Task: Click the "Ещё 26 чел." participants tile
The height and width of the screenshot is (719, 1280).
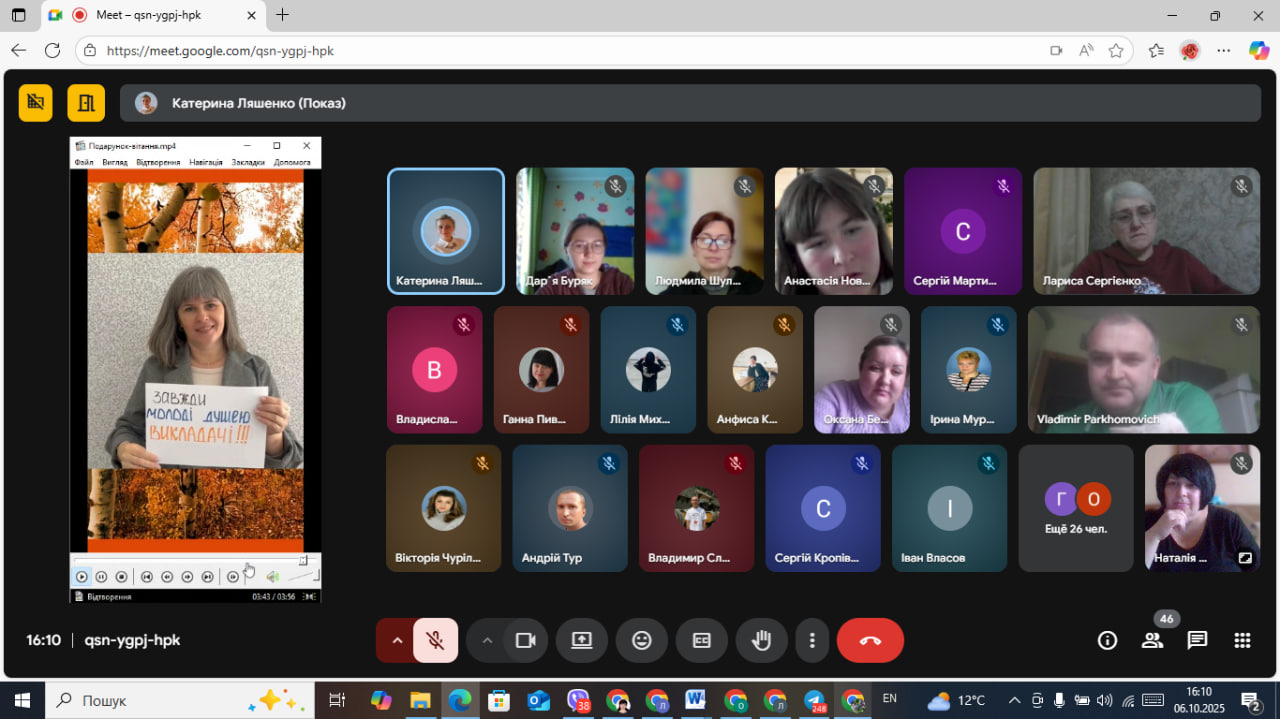Action: click(x=1075, y=508)
